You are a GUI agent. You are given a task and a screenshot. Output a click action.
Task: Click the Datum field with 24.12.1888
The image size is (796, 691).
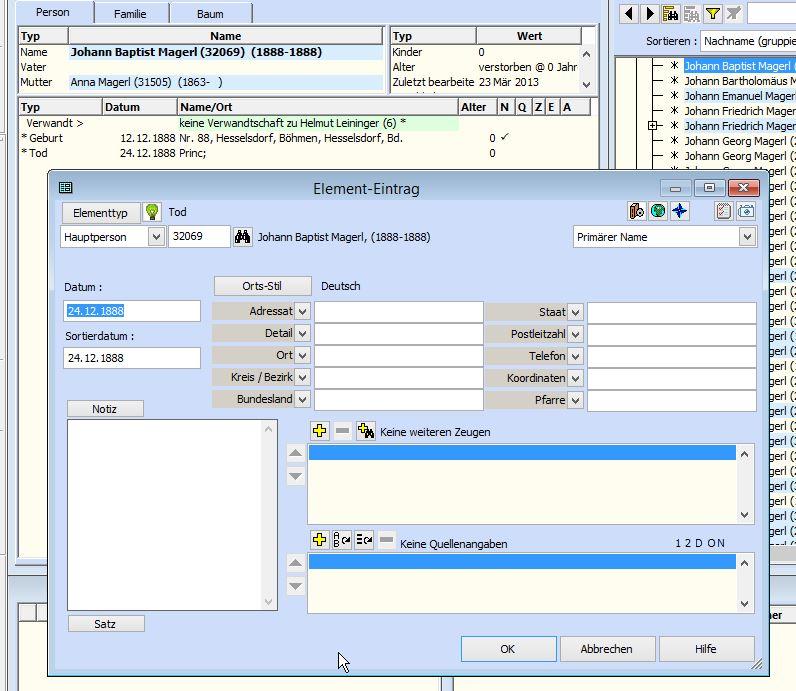(x=132, y=311)
